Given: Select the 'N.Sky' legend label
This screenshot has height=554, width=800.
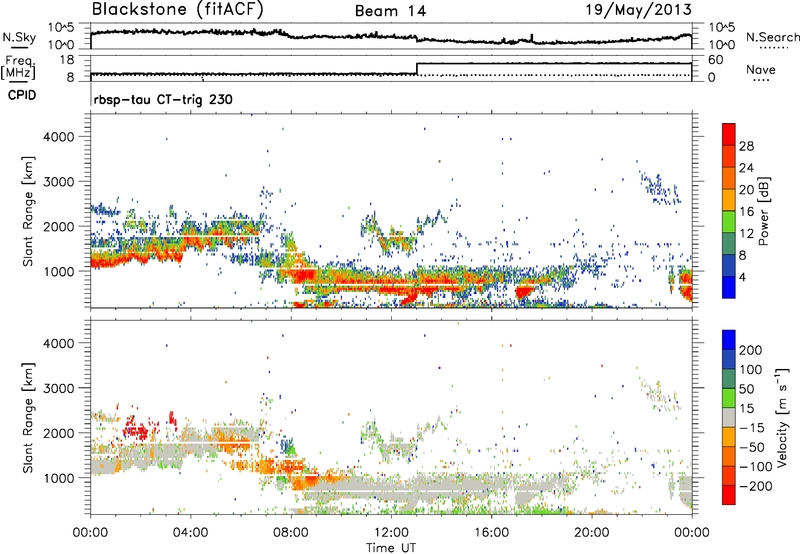Looking at the screenshot, I should point(19,37).
